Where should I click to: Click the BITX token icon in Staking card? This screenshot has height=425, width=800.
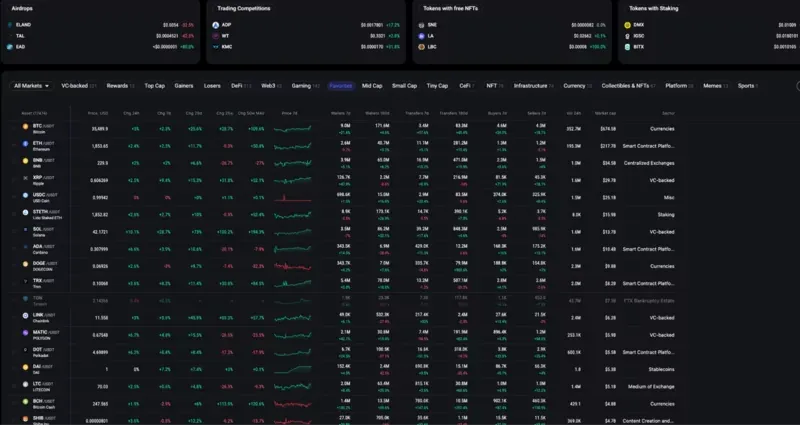point(628,47)
